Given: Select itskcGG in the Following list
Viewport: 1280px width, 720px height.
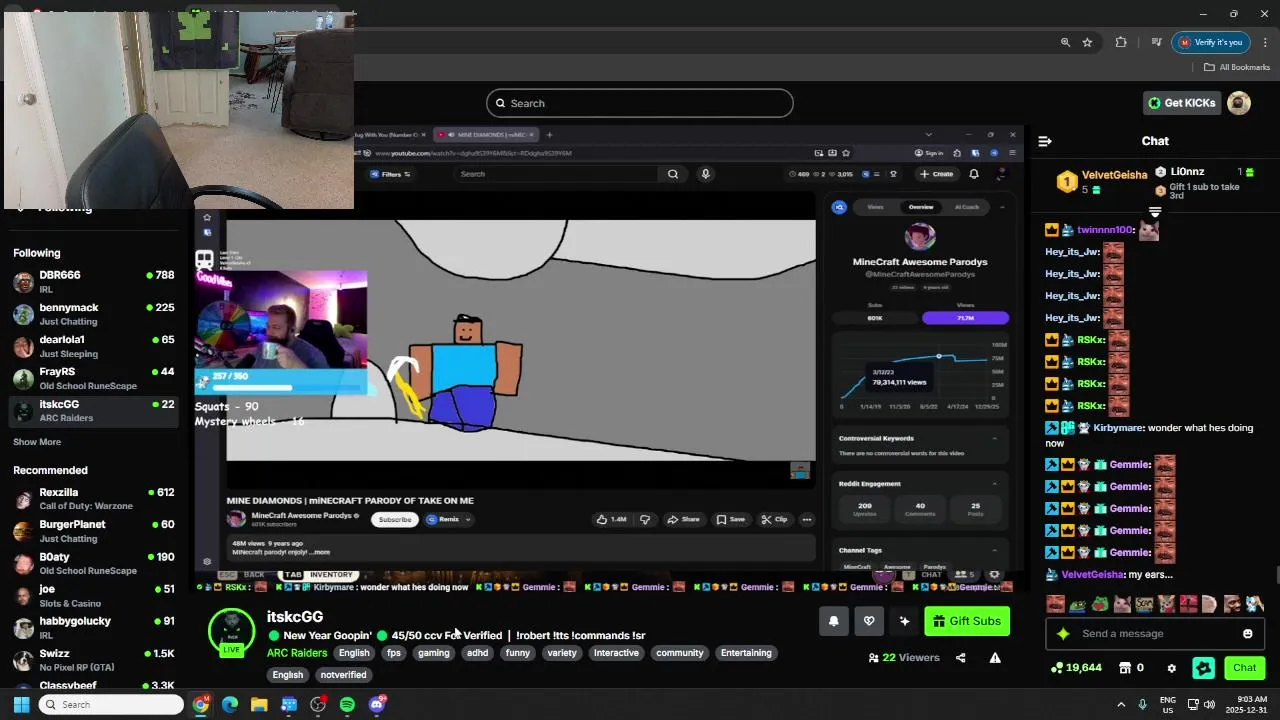Looking at the screenshot, I should [x=94, y=411].
